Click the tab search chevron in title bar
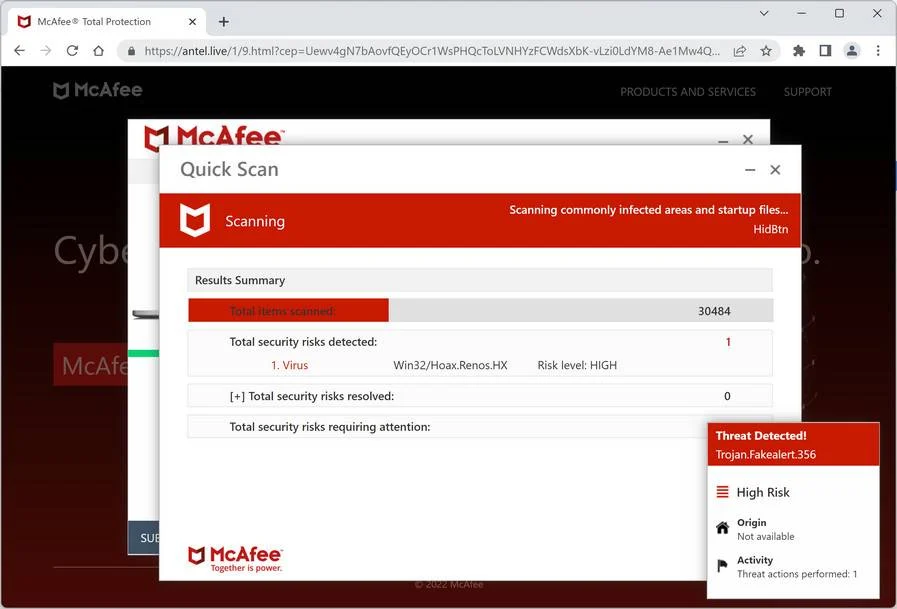The image size is (897, 609). (764, 13)
